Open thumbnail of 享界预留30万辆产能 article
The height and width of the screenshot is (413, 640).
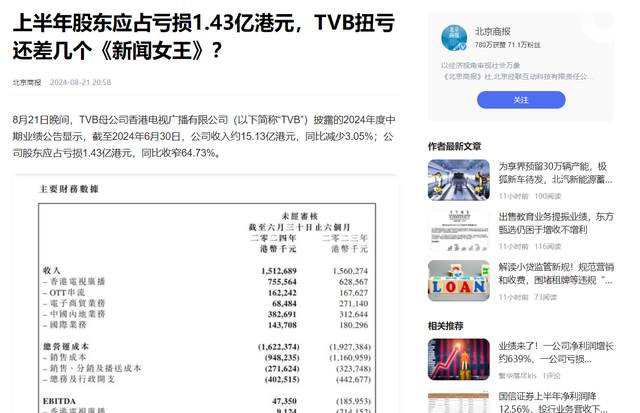pos(459,180)
